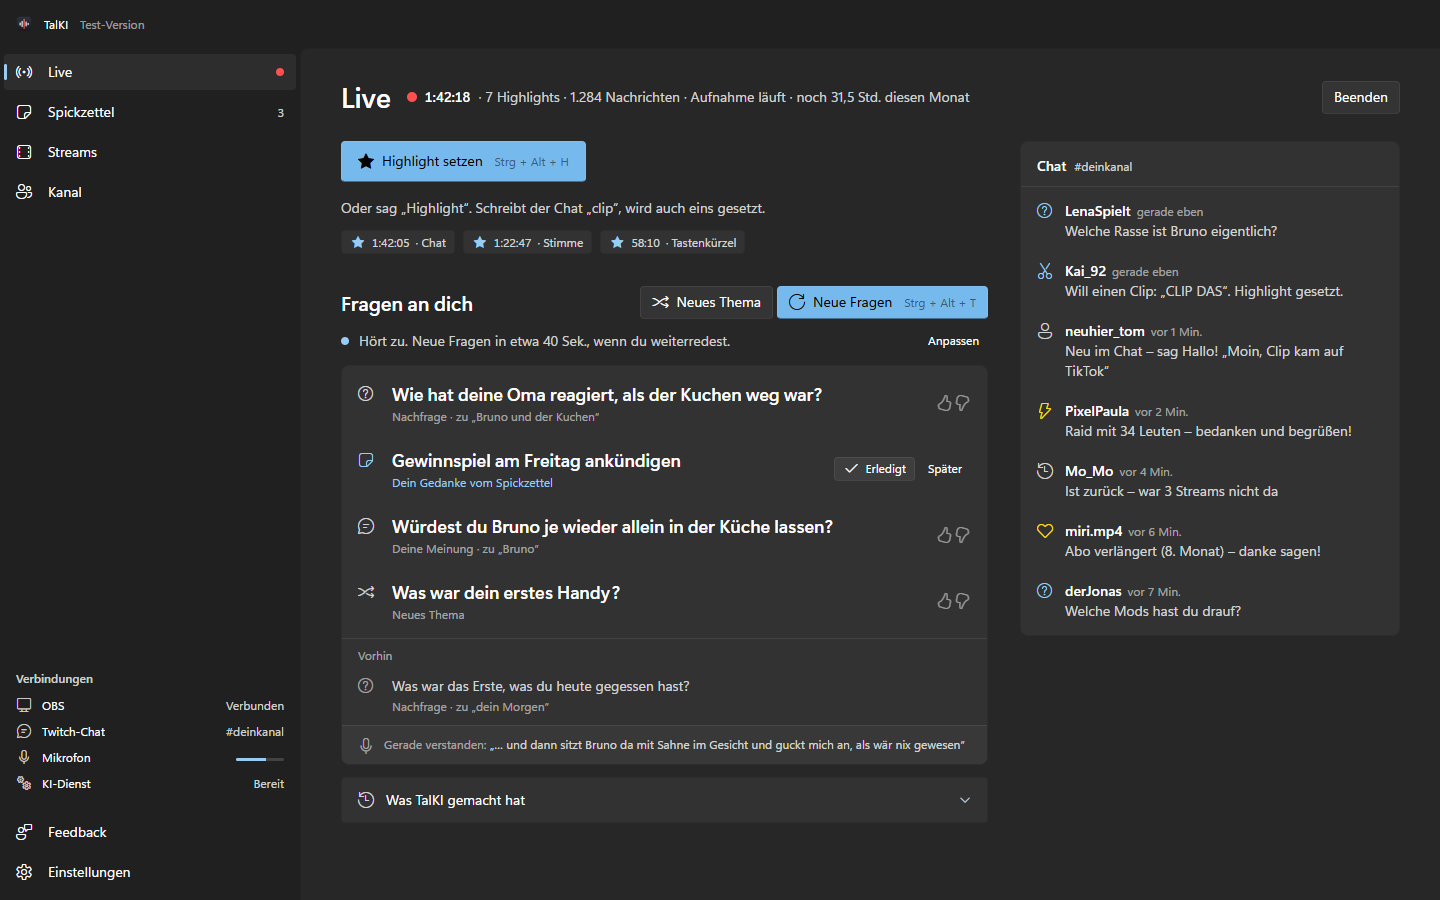The width and height of the screenshot is (1440, 900).
Task: Click the question icon on derJonas's message
Action: coord(1045,591)
